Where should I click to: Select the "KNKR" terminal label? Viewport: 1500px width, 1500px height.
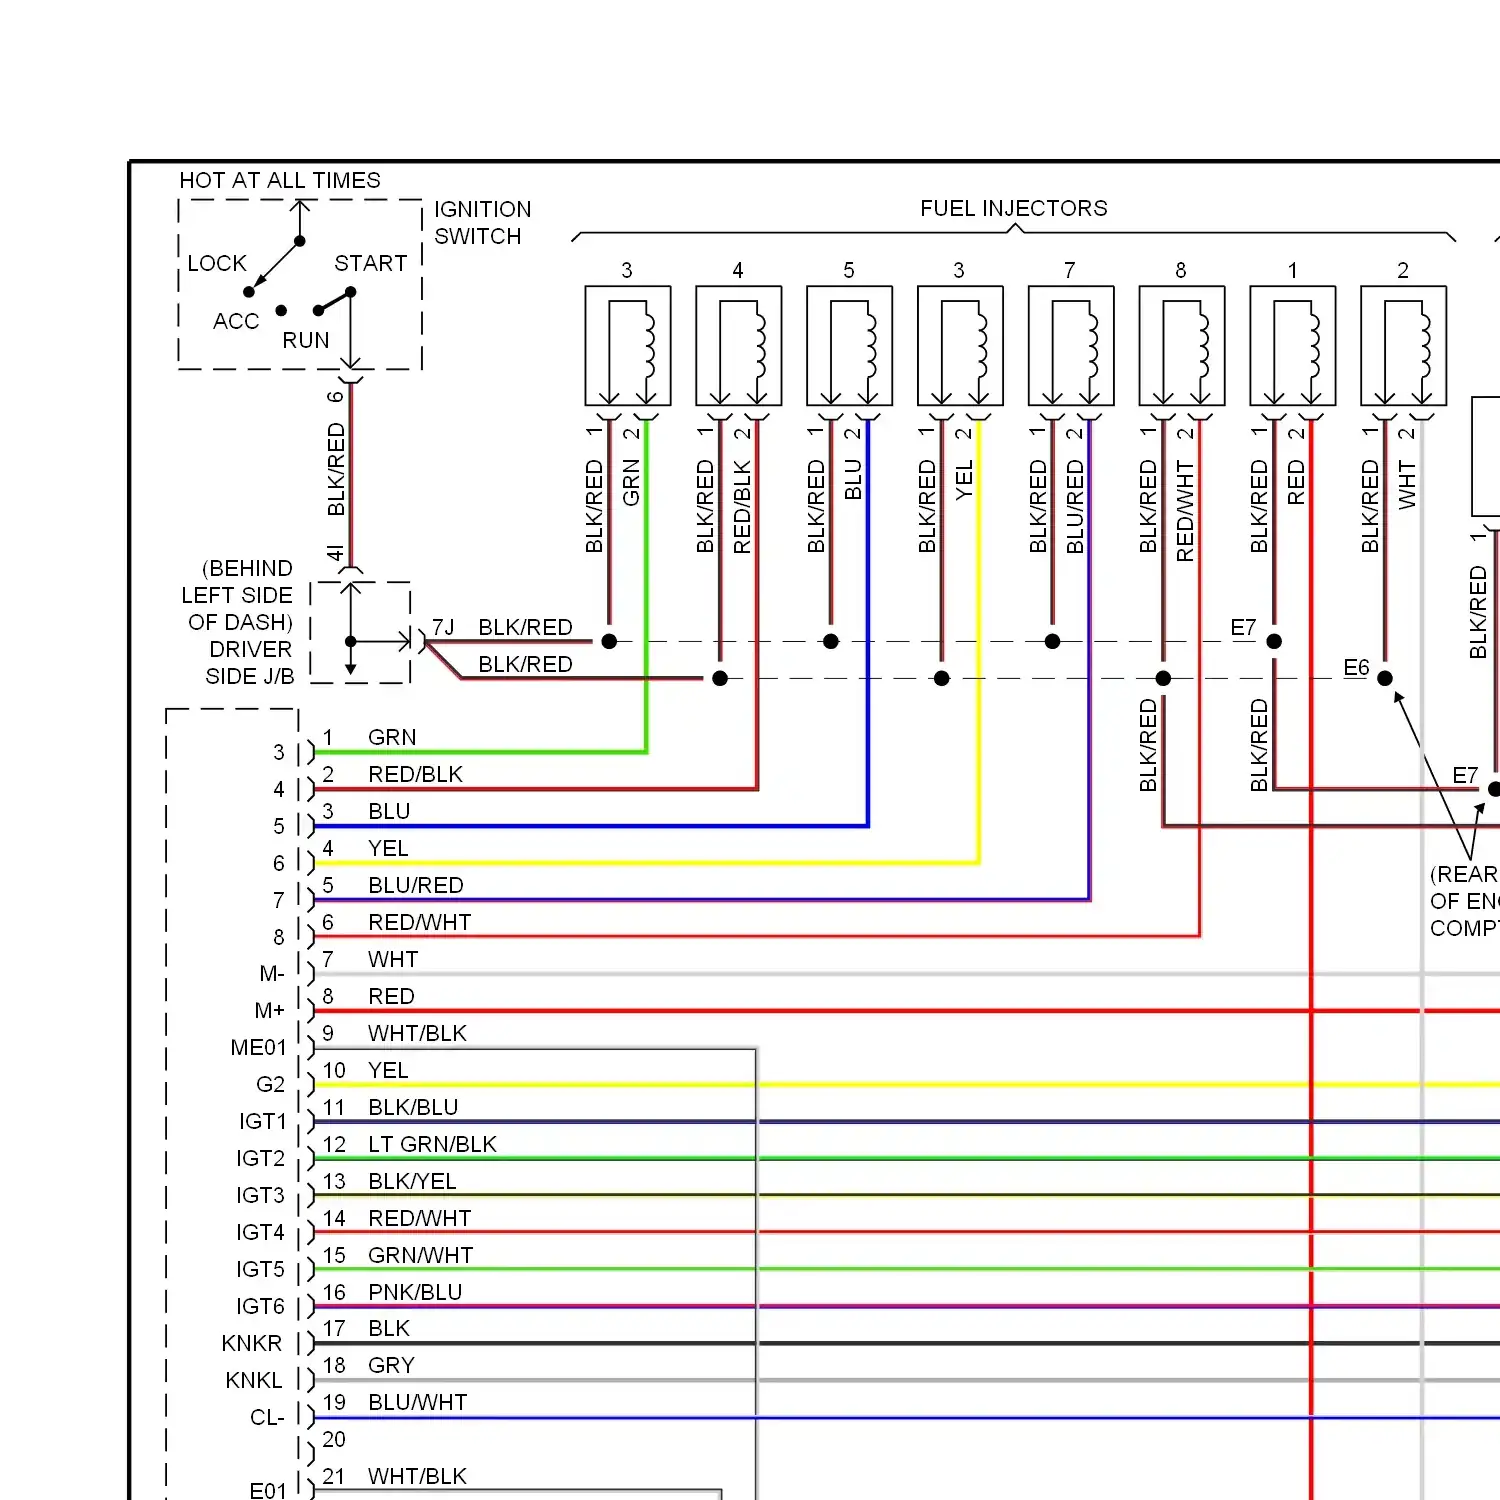(x=252, y=1343)
